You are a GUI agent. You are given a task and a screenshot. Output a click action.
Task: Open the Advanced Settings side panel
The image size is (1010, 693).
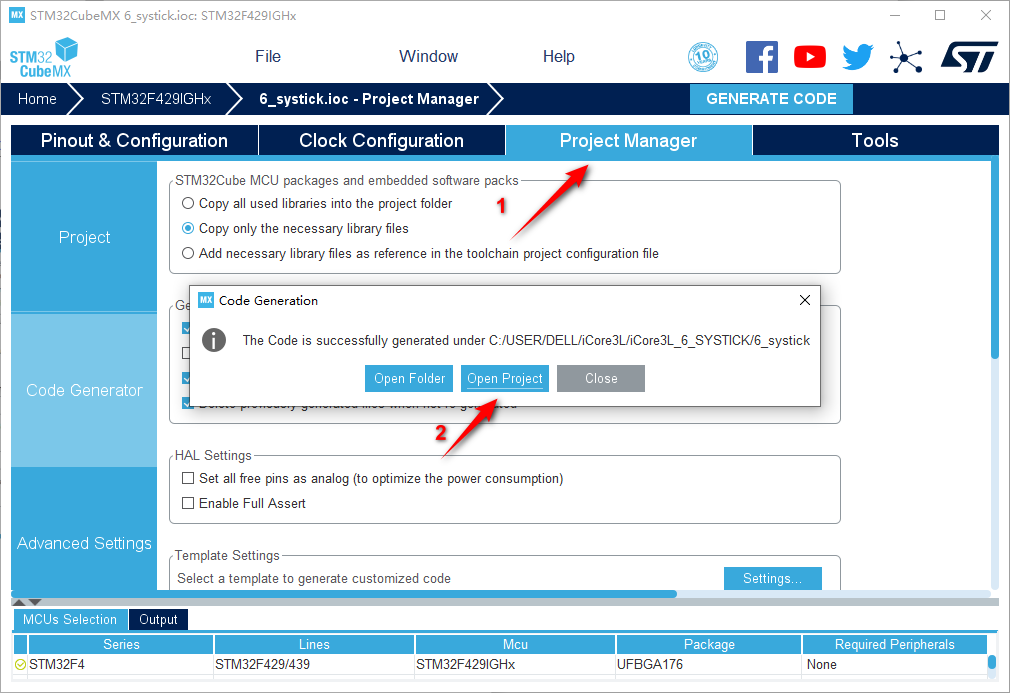tap(84, 543)
